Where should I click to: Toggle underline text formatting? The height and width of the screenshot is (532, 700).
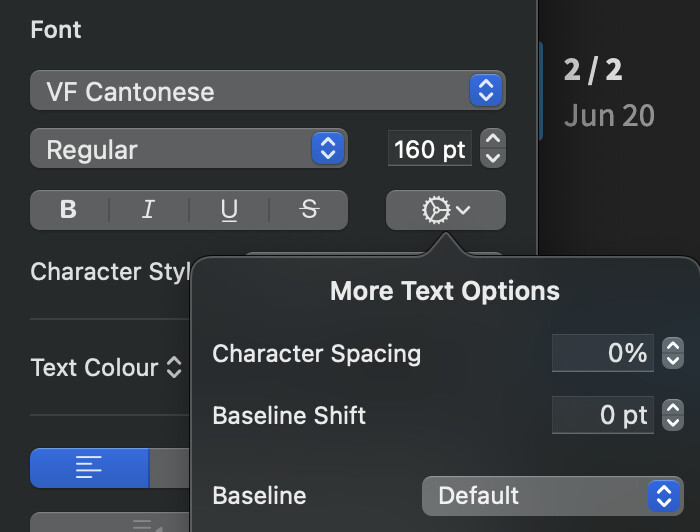click(229, 210)
